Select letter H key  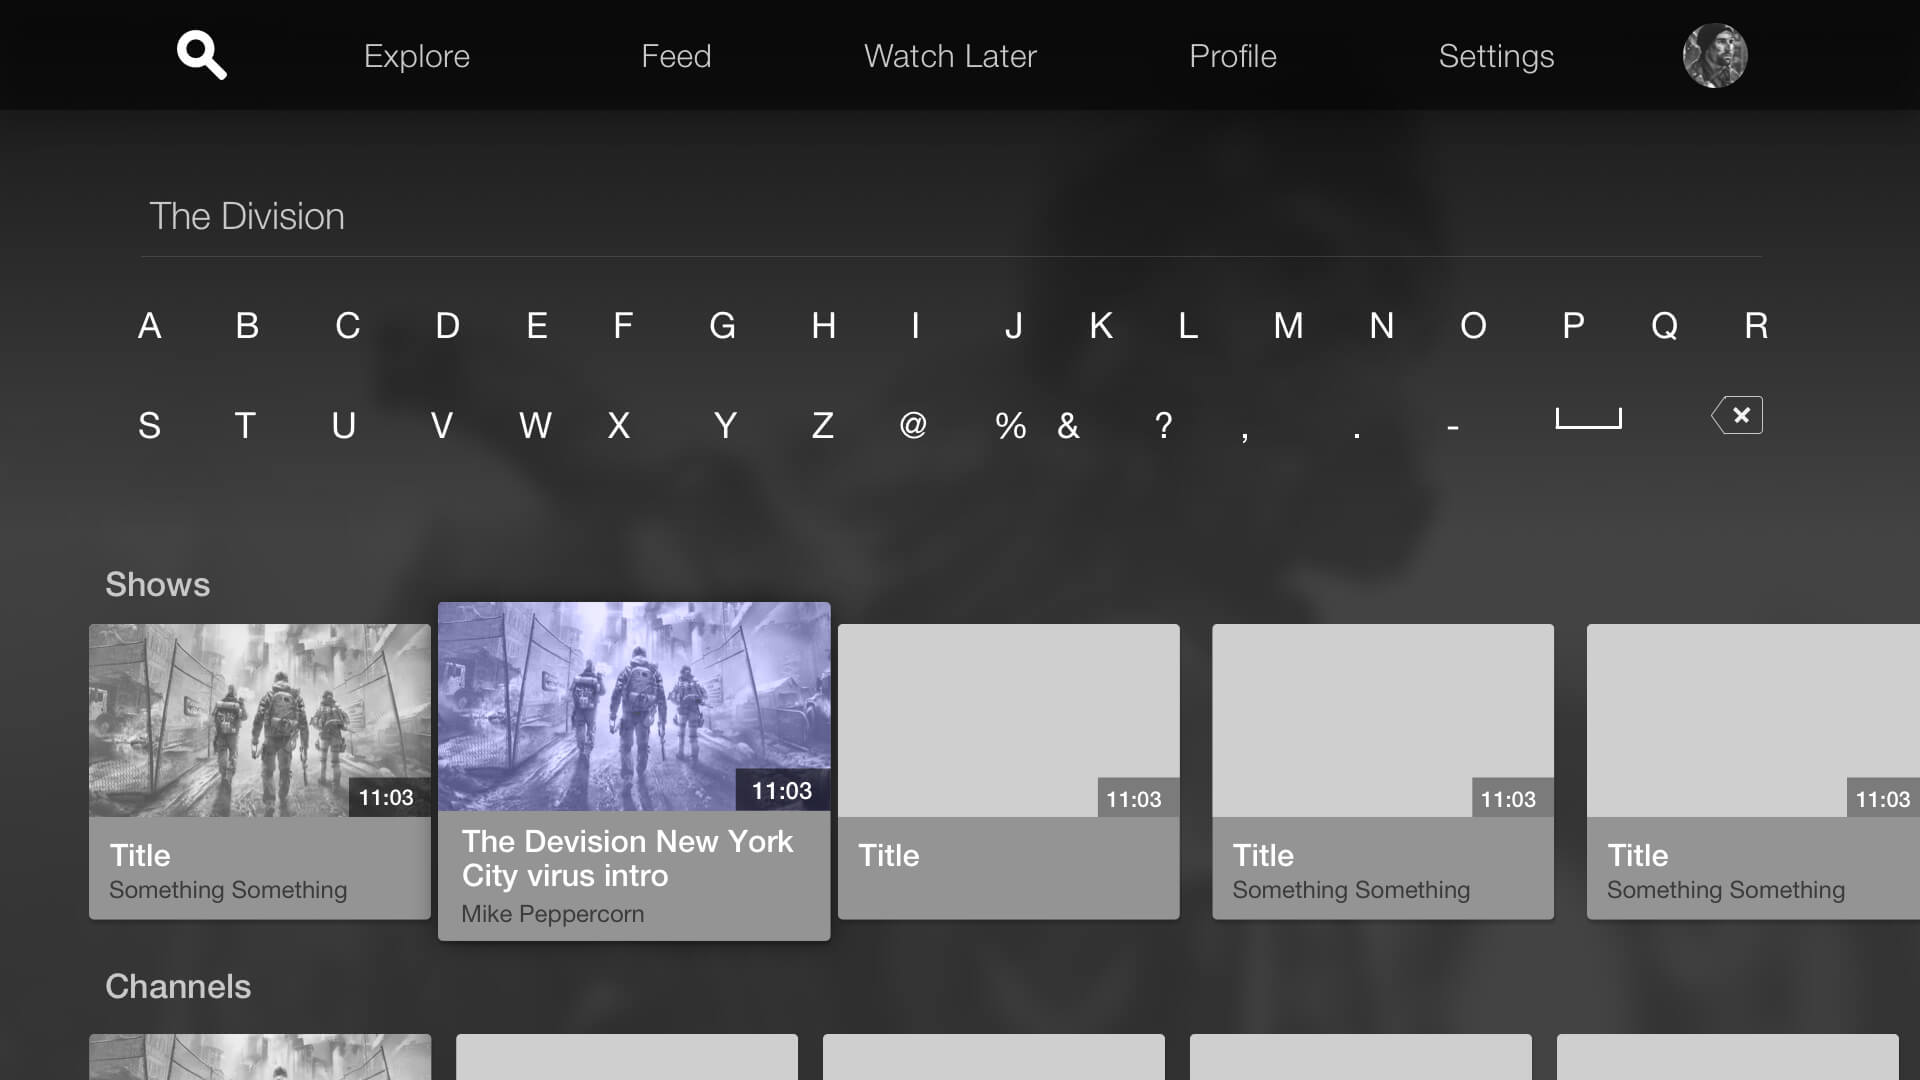pos(823,326)
